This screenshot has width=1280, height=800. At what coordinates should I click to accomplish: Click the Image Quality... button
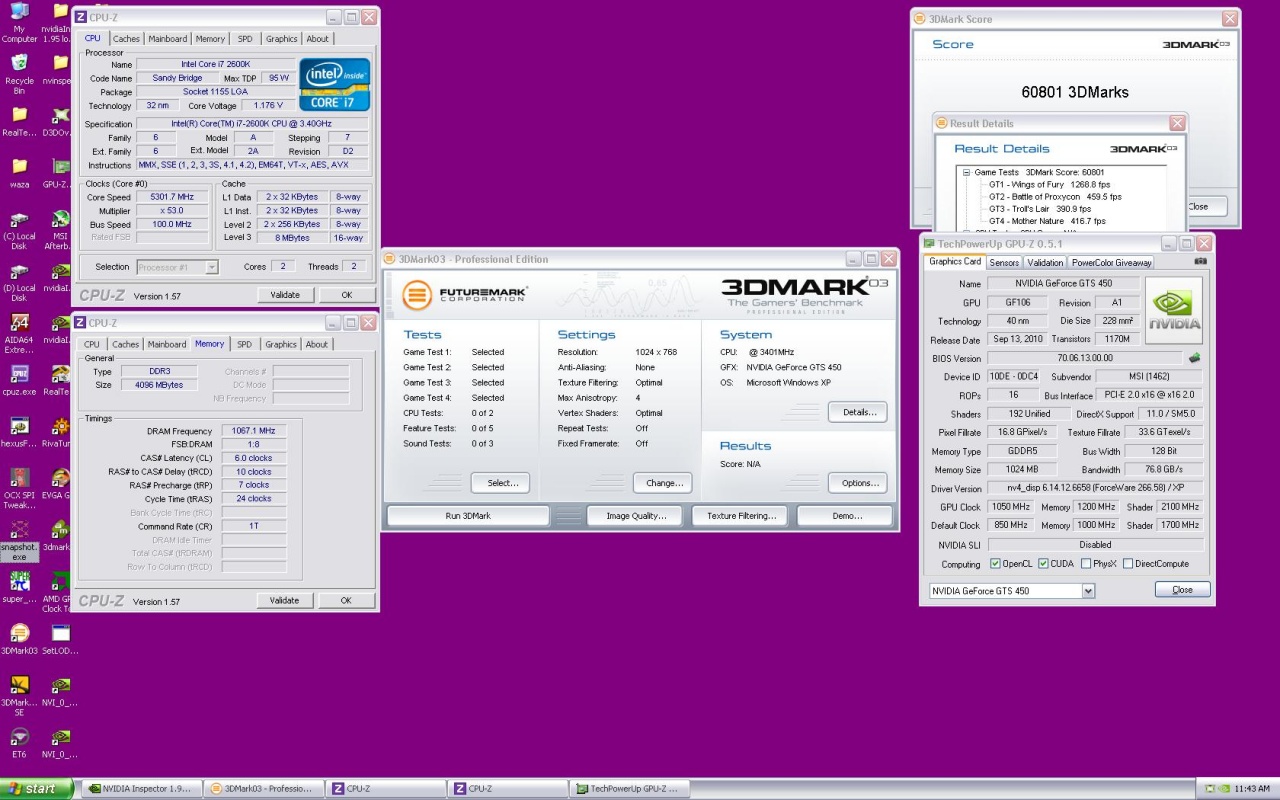pos(633,516)
